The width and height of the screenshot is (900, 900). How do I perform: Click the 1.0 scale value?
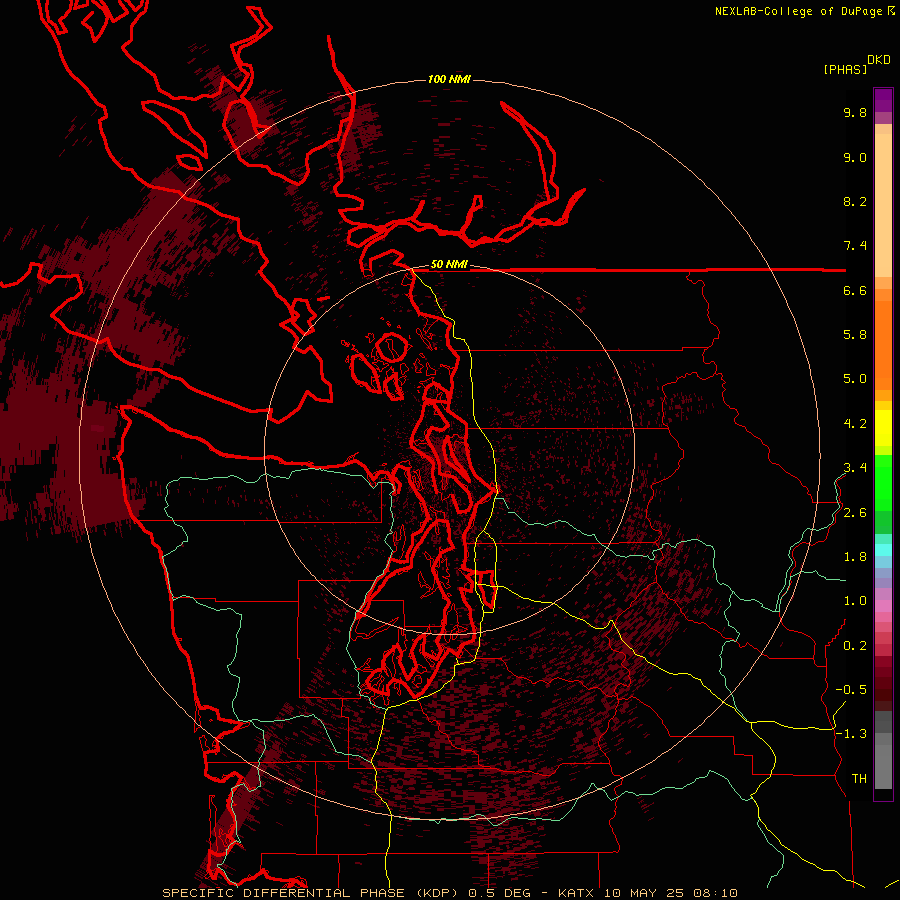[855, 601]
